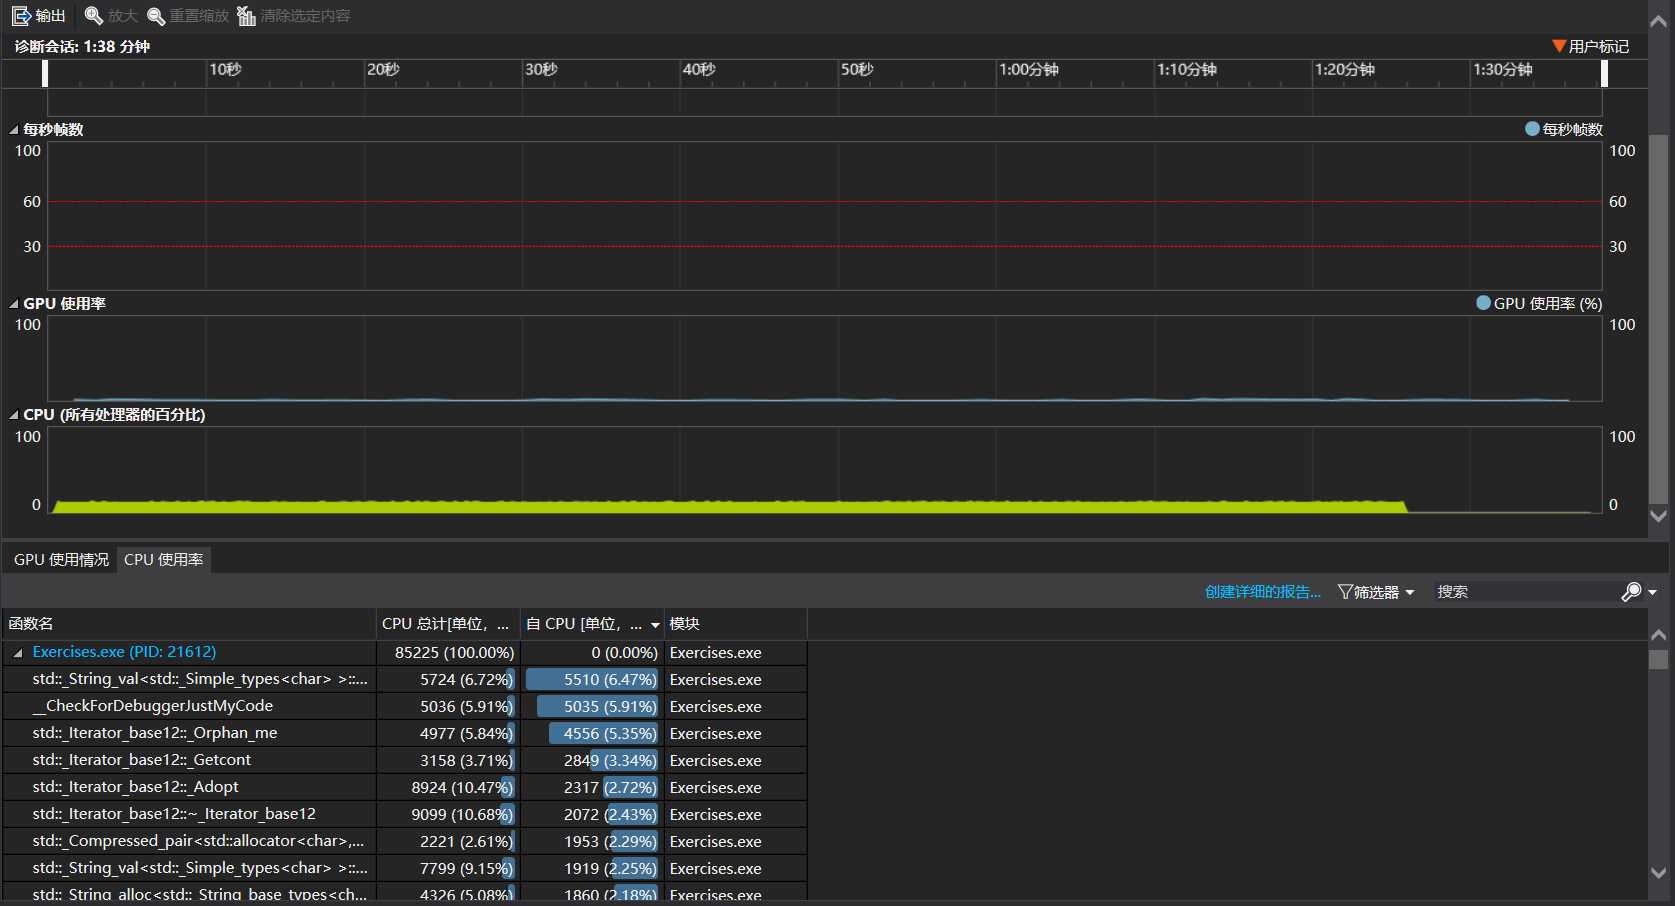The height and width of the screenshot is (906, 1675).
Task: Click the 1:00分钟 mark on timeline ruler
Action: [x=1029, y=69]
